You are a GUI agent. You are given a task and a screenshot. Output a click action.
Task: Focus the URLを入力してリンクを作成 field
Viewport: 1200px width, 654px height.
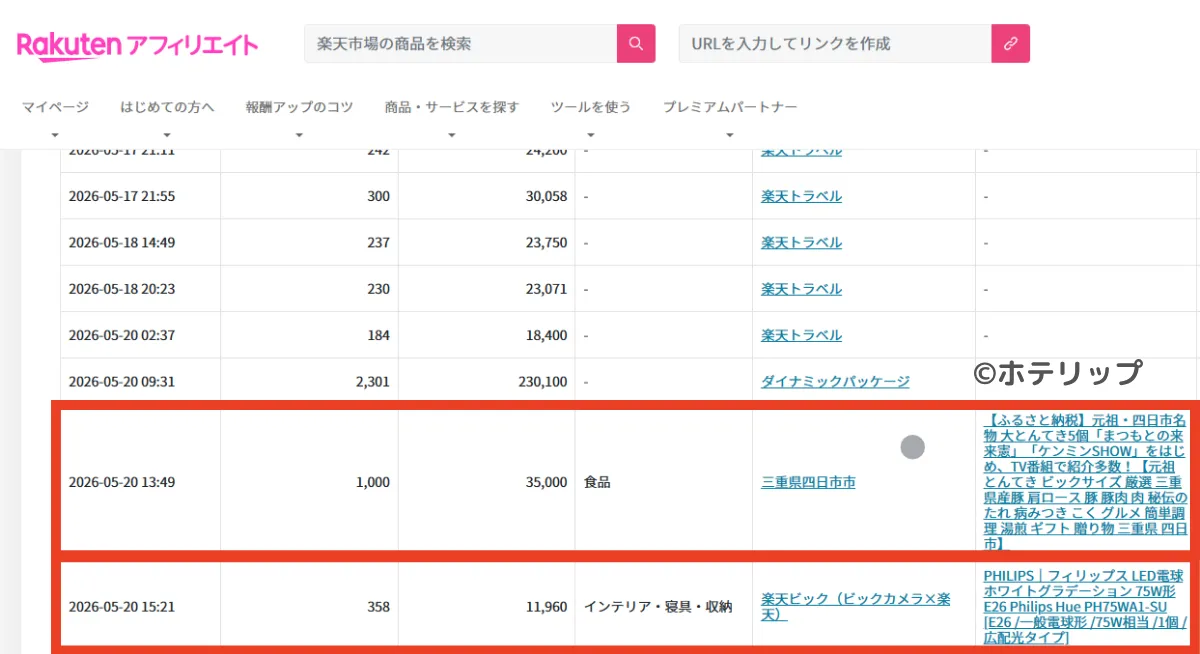tap(835, 44)
